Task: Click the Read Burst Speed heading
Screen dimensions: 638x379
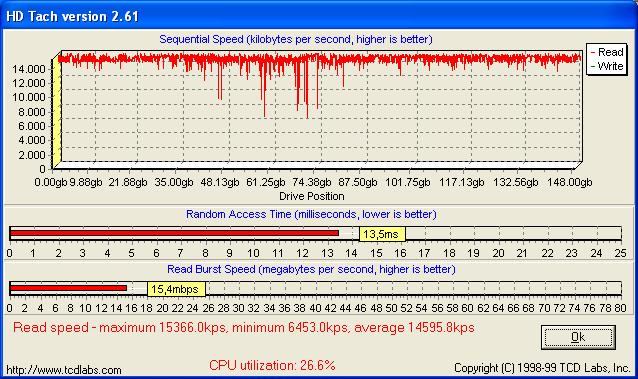Action: pyautogui.click(x=311, y=269)
